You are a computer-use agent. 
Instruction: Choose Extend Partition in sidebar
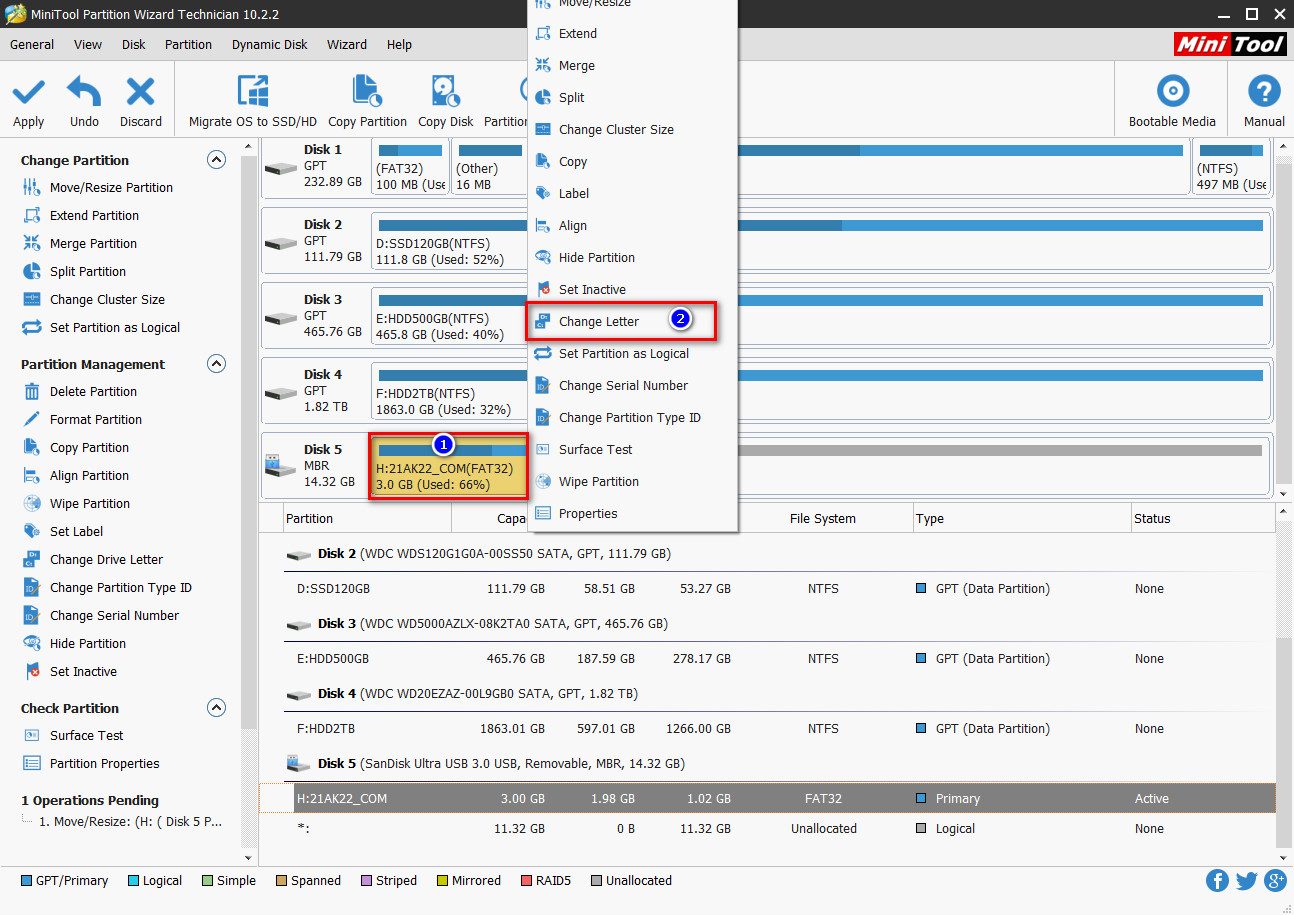pos(94,215)
